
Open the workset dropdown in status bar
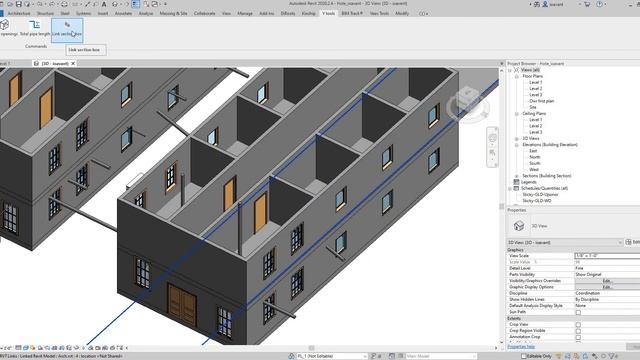pos(332,356)
